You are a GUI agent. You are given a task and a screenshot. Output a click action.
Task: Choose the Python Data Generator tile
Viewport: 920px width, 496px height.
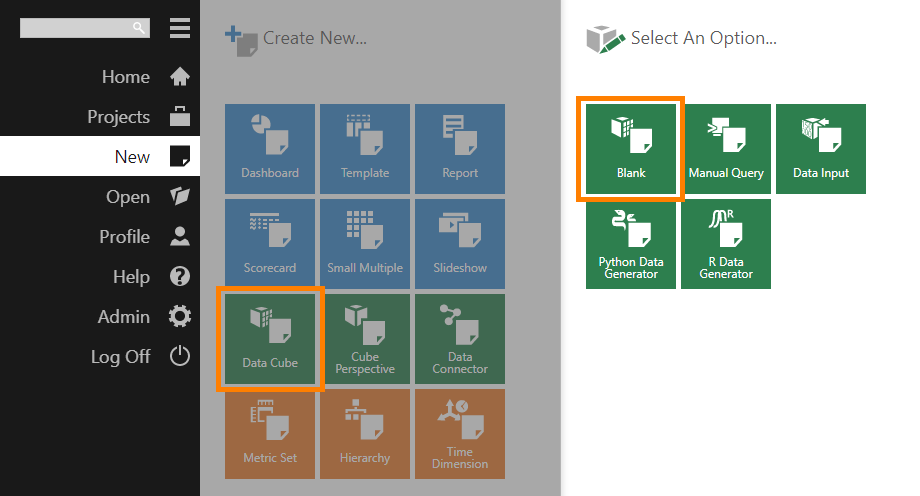tap(631, 244)
